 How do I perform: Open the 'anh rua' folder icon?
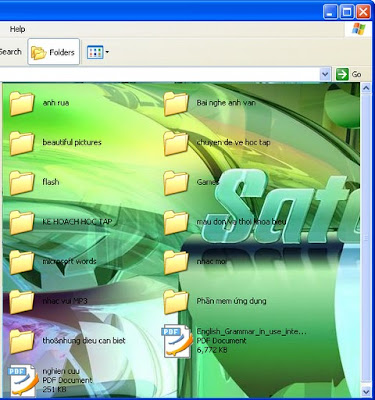pos(22,104)
